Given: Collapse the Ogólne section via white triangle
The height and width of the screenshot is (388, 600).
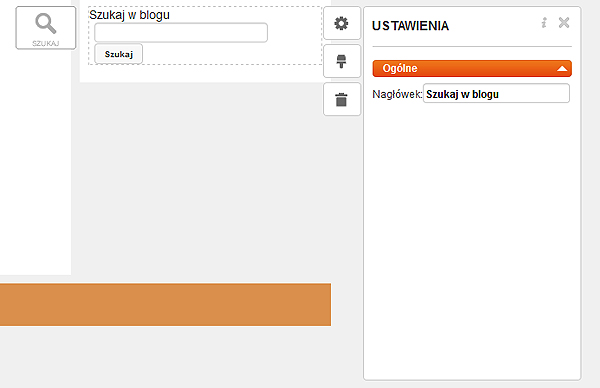Looking at the screenshot, I should pos(562,69).
